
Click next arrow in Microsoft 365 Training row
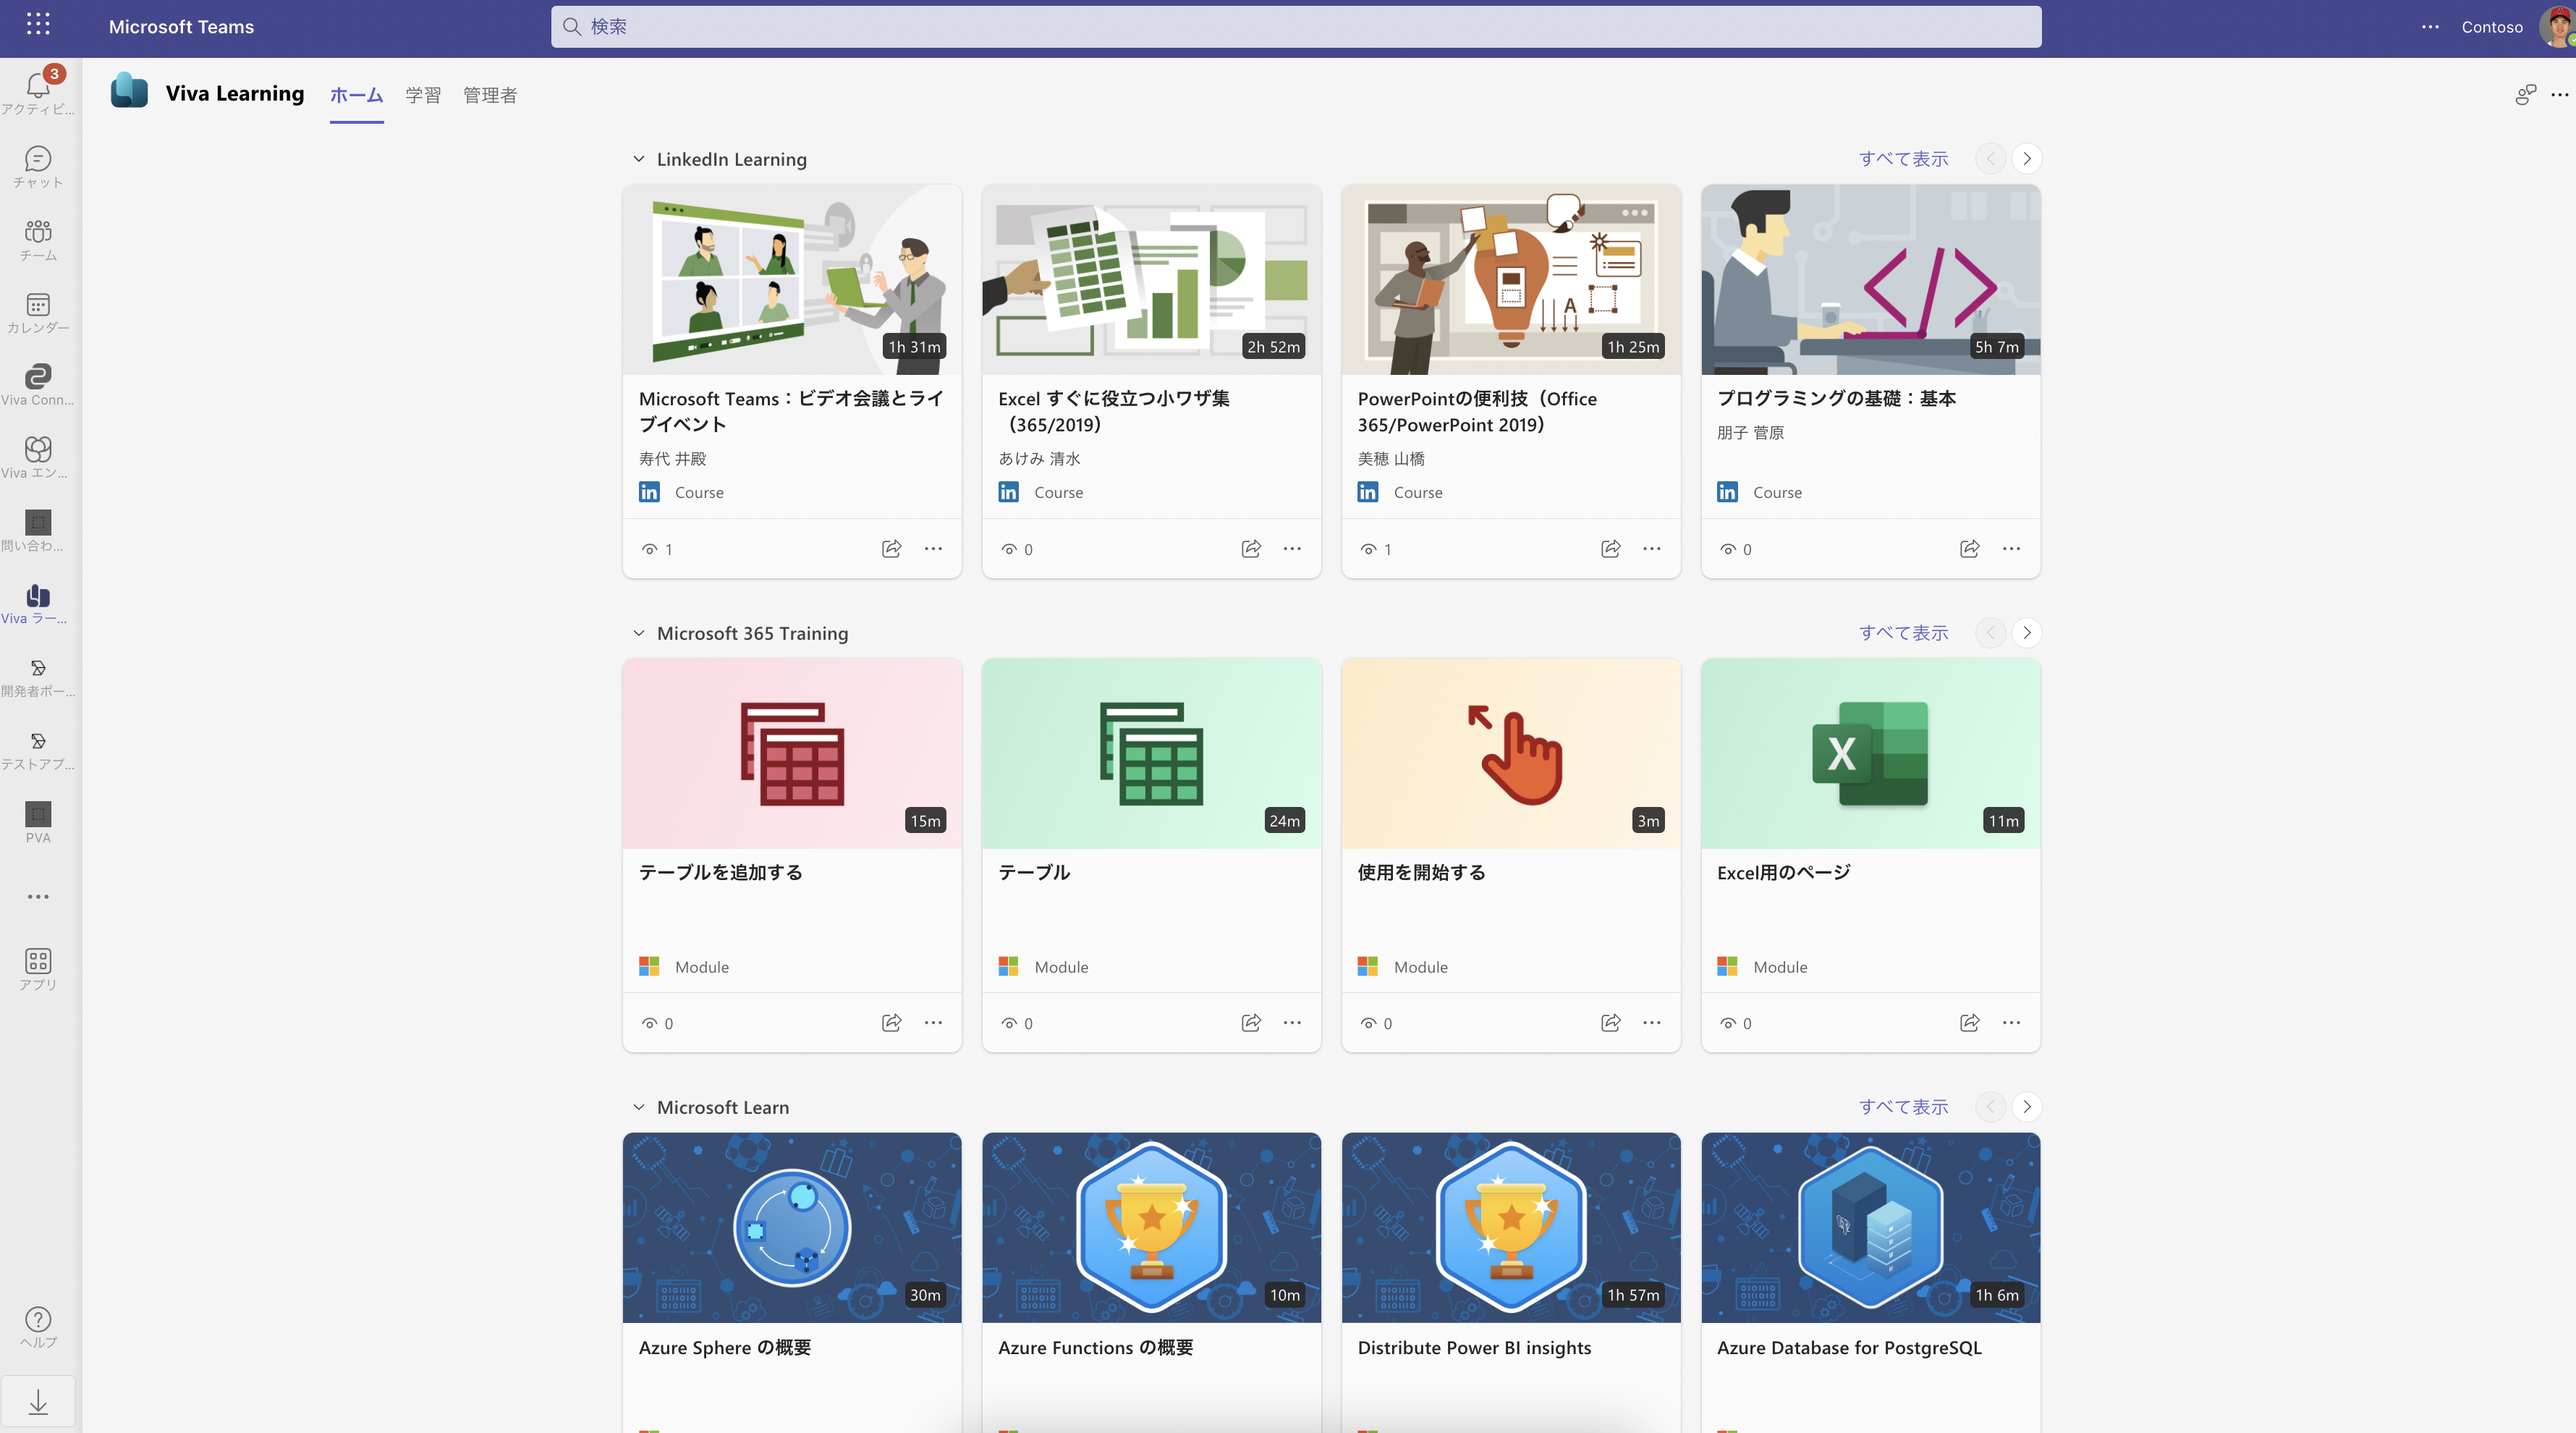pos(2027,633)
